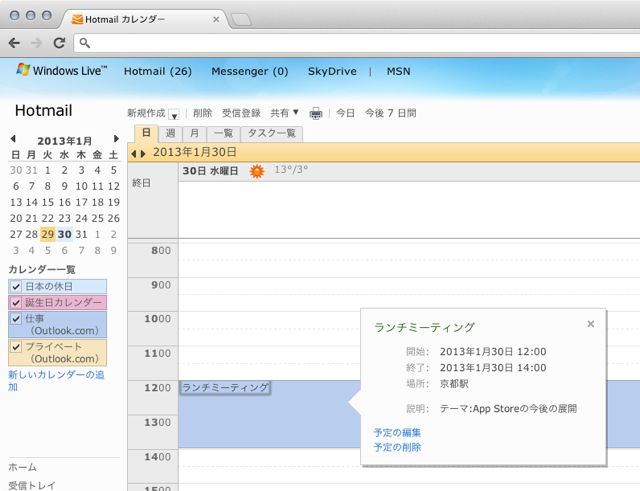Open Messenger (0) in top navigation
640x491 pixels.
click(x=250, y=71)
